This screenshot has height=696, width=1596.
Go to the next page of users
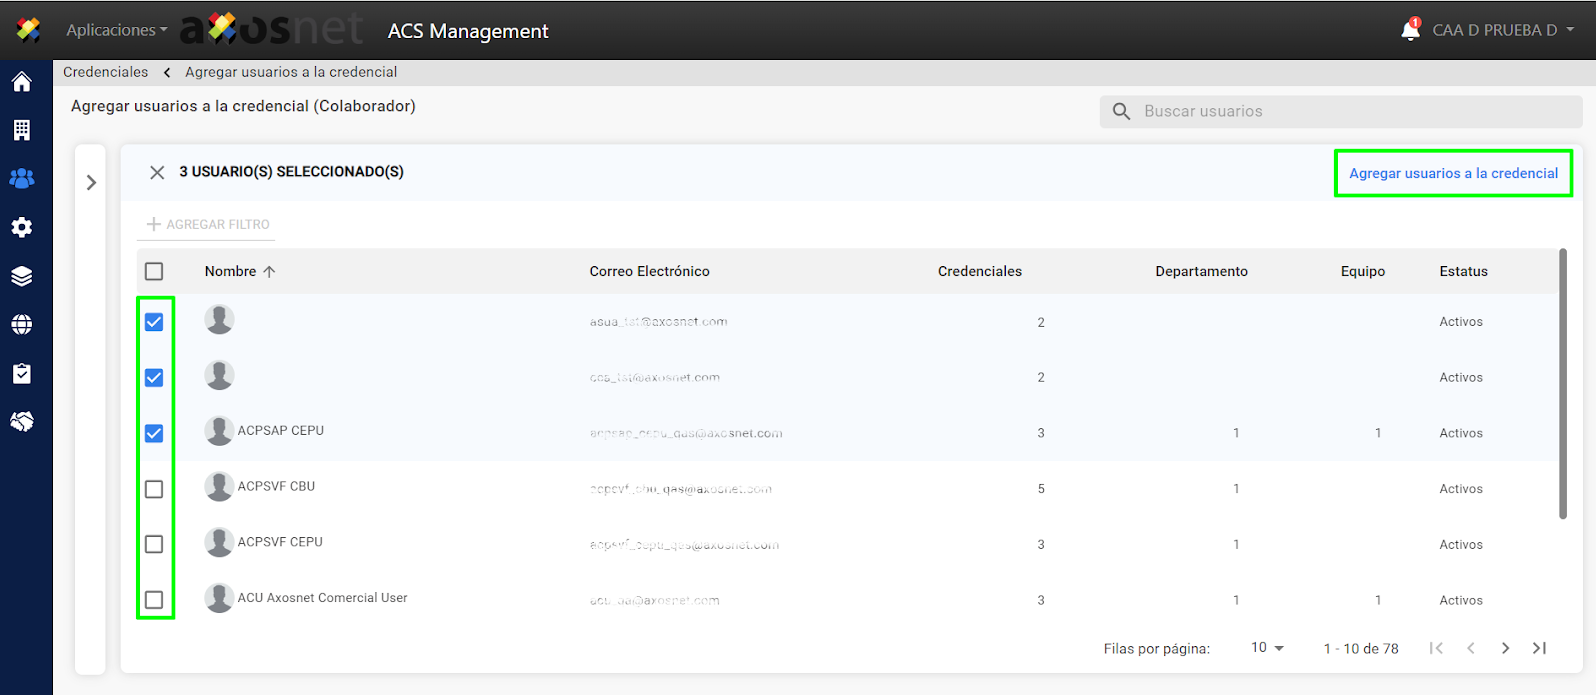1505,648
